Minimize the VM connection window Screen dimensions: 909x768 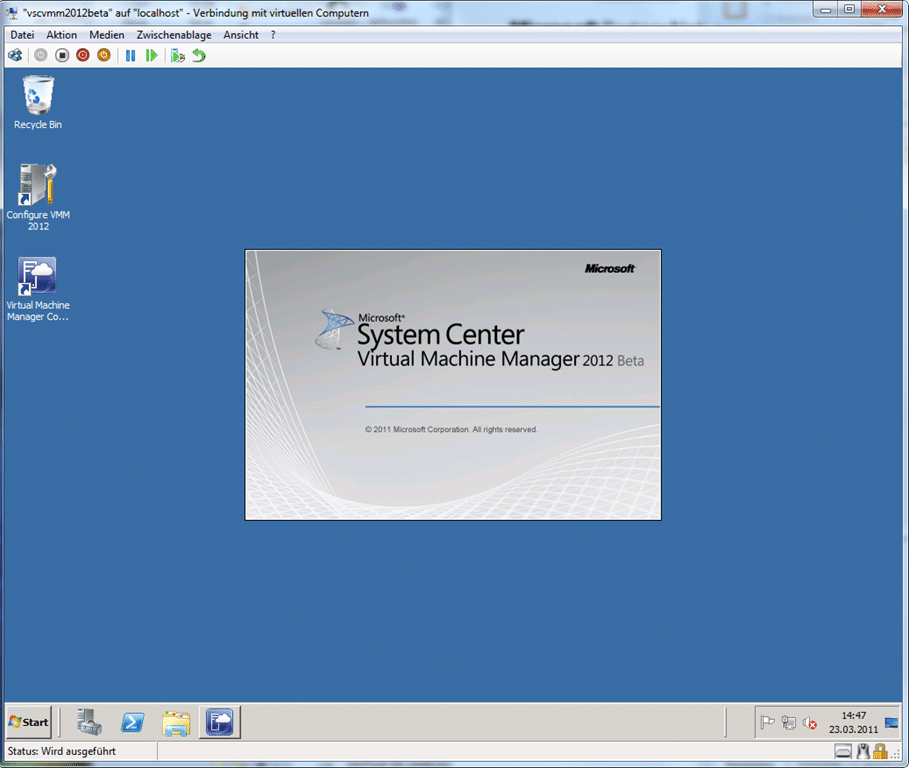click(x=825, y=9)
